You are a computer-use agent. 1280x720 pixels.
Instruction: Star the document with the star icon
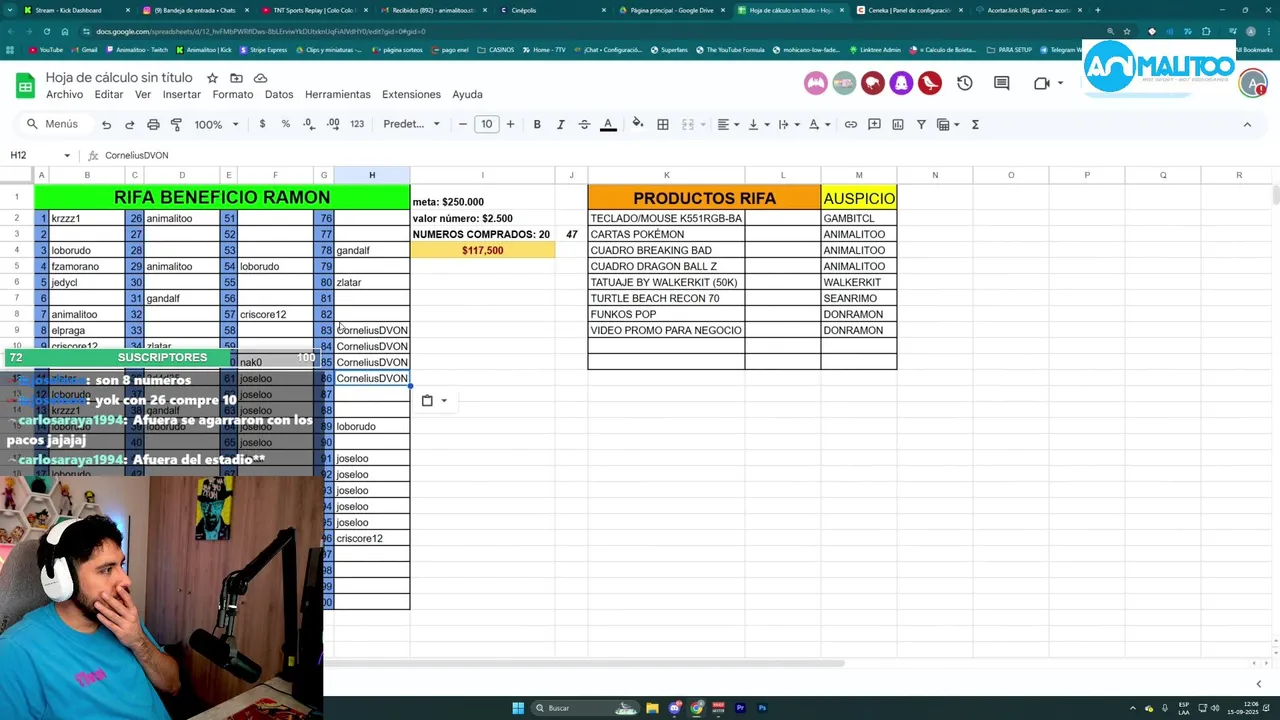212,78
